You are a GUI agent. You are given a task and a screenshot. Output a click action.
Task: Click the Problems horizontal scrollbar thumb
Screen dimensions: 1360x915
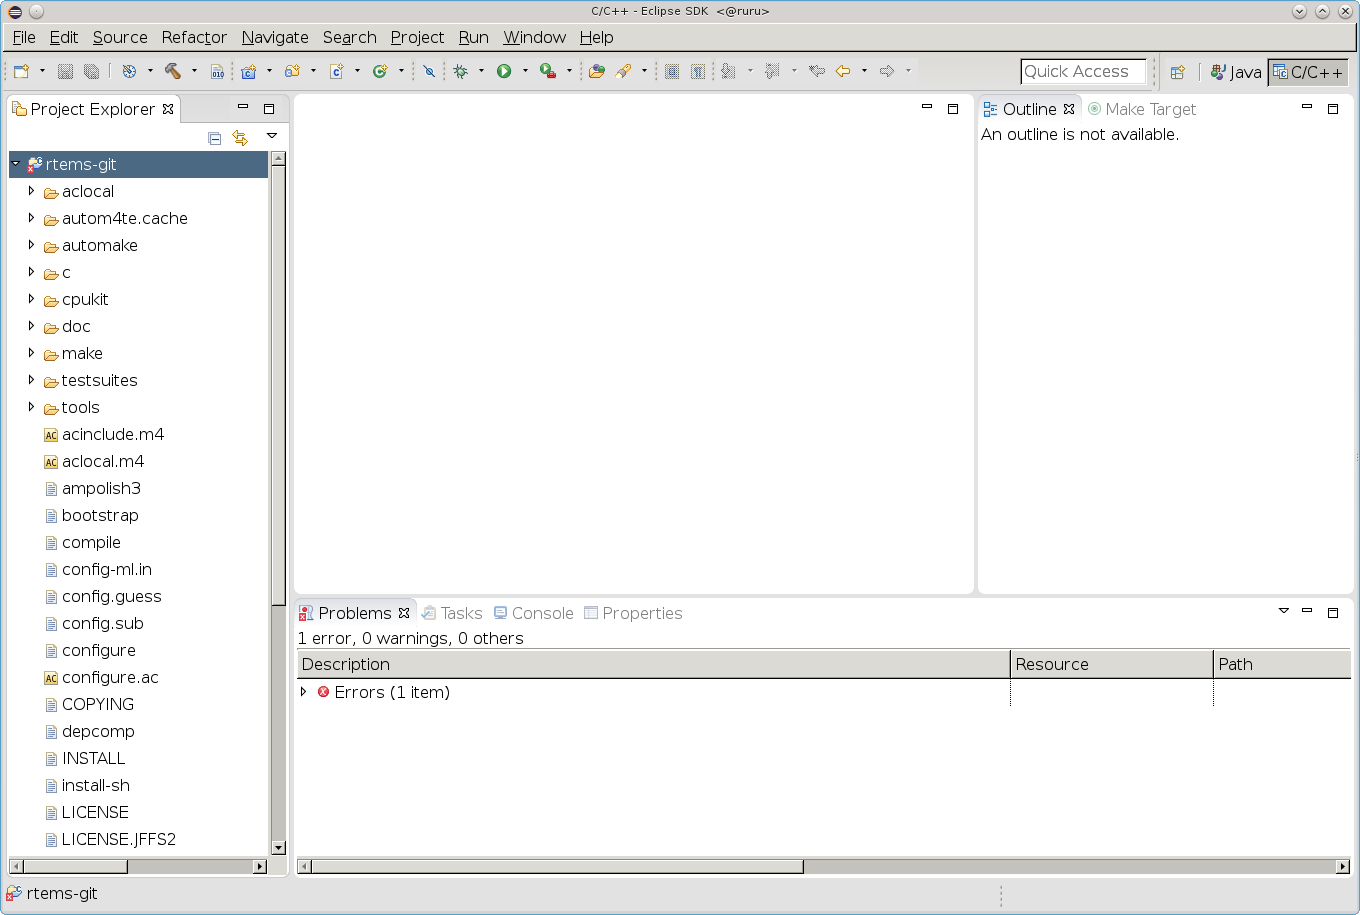pyautogui.click(x=557, y=867)
